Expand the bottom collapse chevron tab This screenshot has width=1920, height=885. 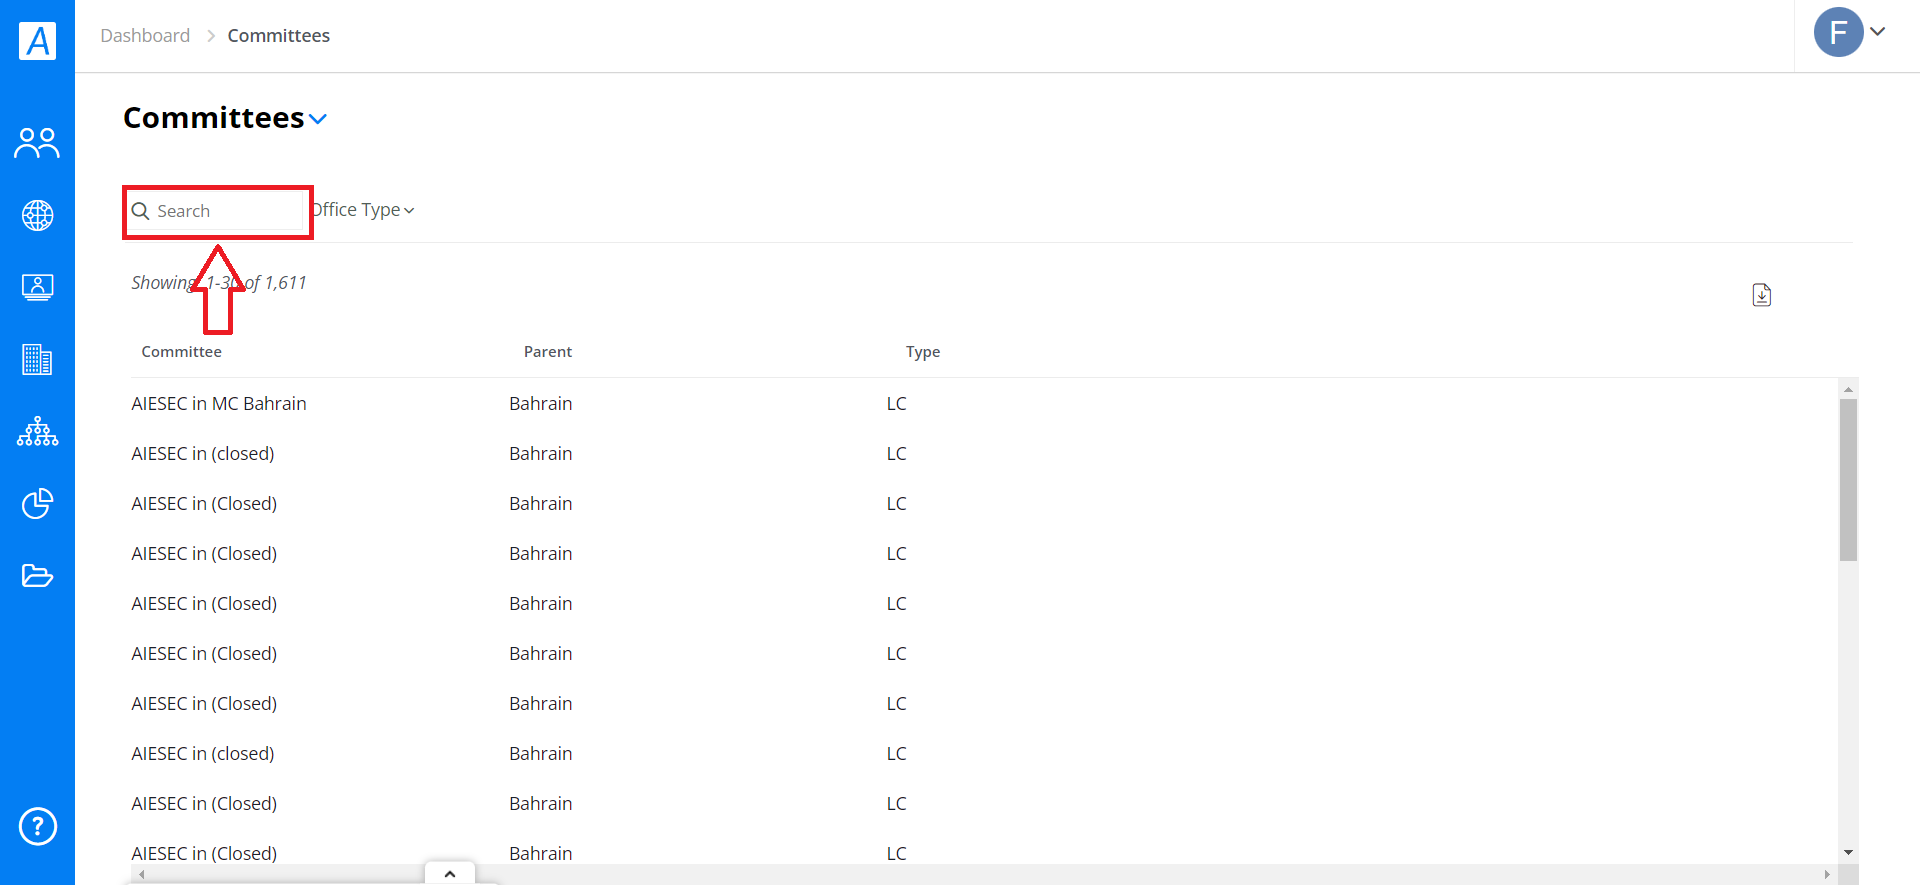450,873
